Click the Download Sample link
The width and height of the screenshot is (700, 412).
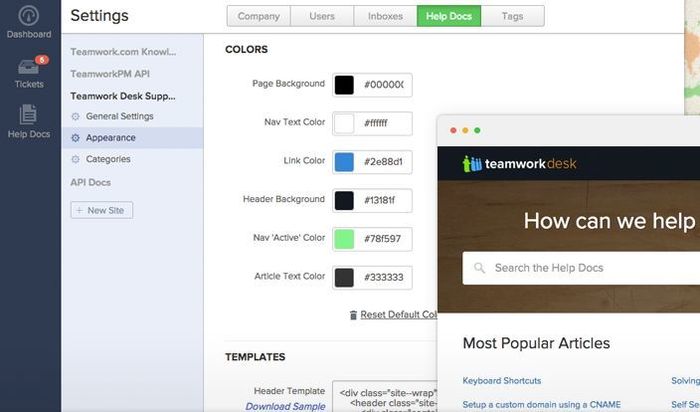285,406
